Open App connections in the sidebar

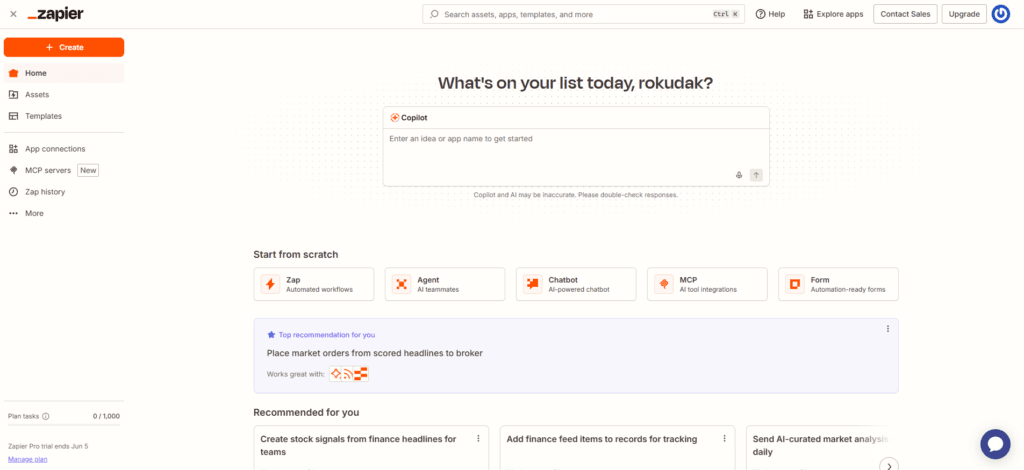click(x=64, y=149)
